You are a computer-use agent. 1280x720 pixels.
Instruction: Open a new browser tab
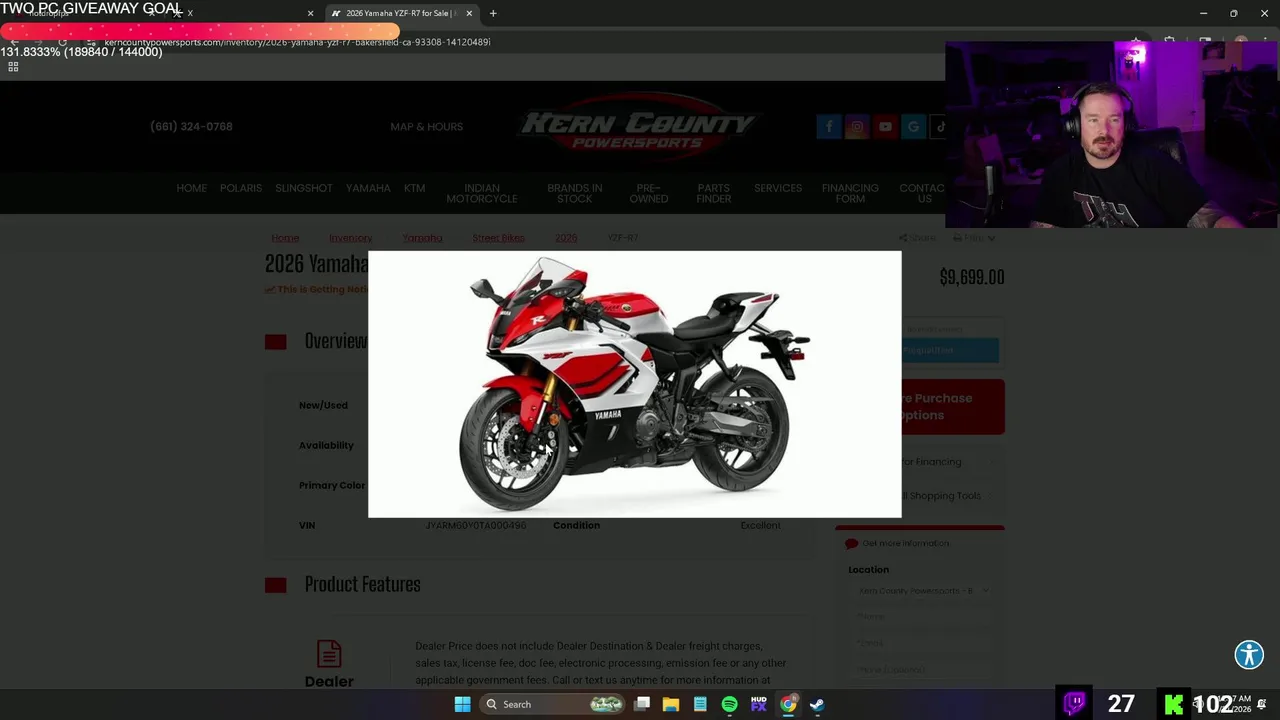pyautogui.click(x=493, y=13)
